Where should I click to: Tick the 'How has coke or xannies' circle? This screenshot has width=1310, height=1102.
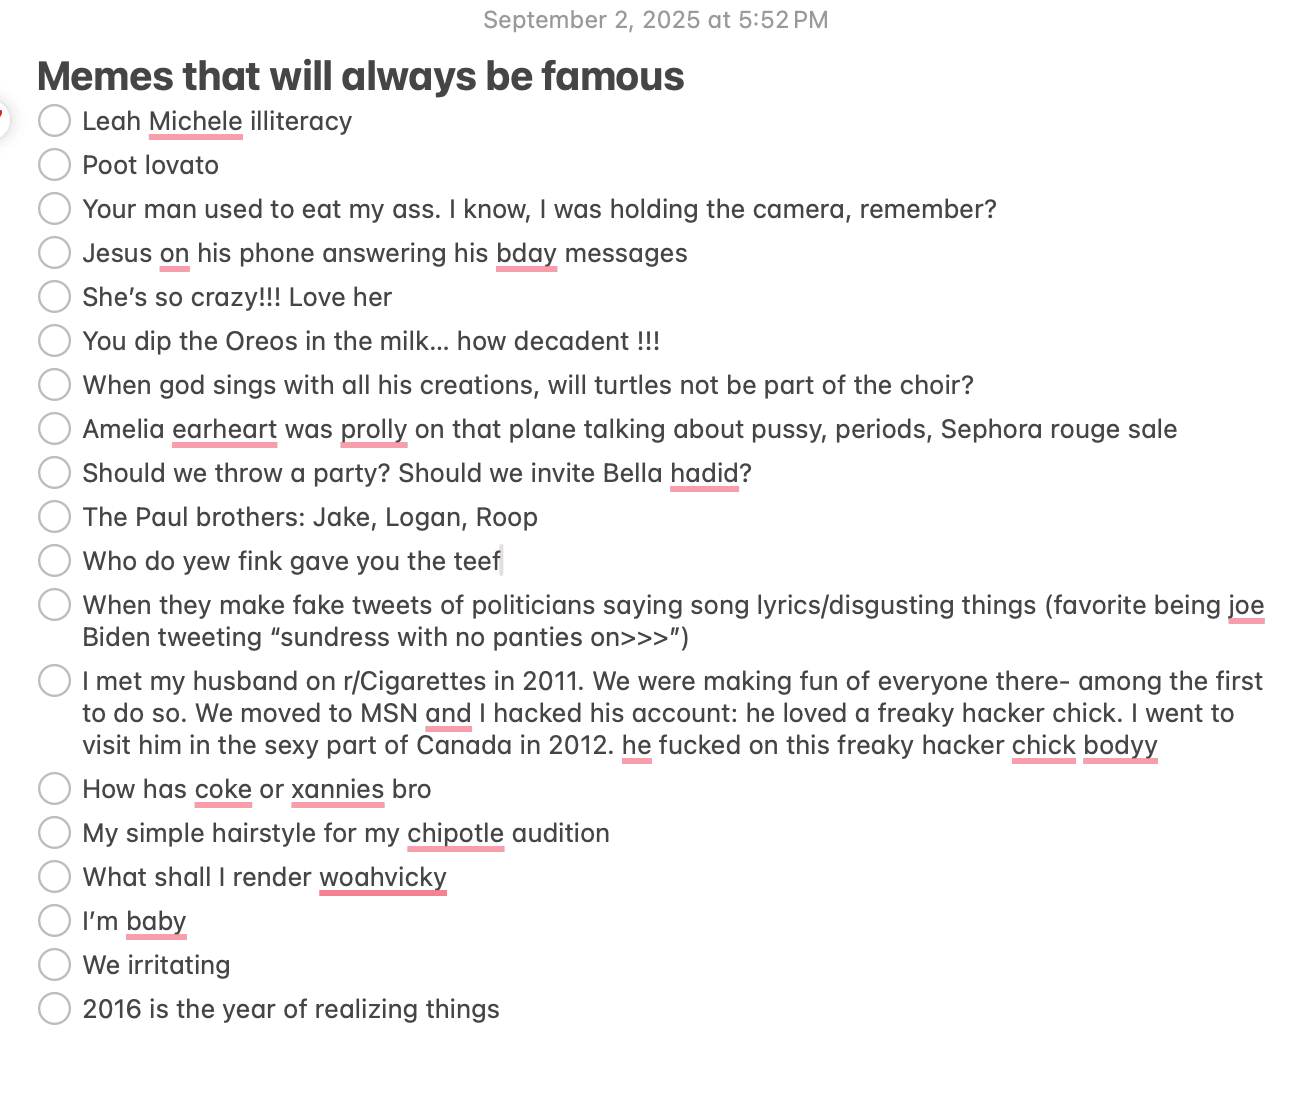coord(54,789)
